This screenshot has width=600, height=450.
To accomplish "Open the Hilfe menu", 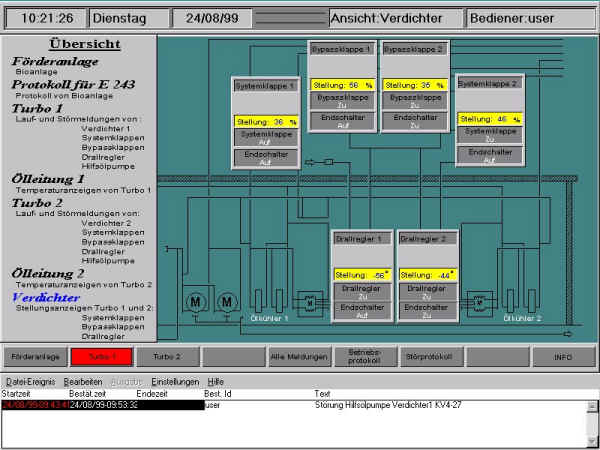I will pyautogui.click(x=215, y=382).
